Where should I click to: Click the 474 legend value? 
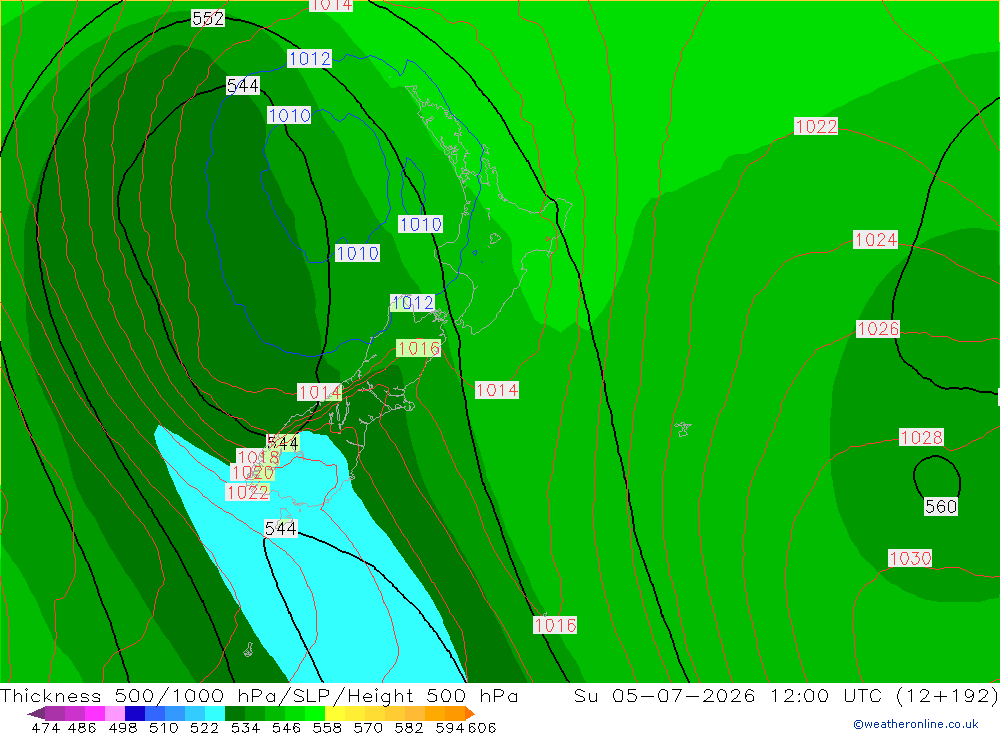[x=45, y=727]
